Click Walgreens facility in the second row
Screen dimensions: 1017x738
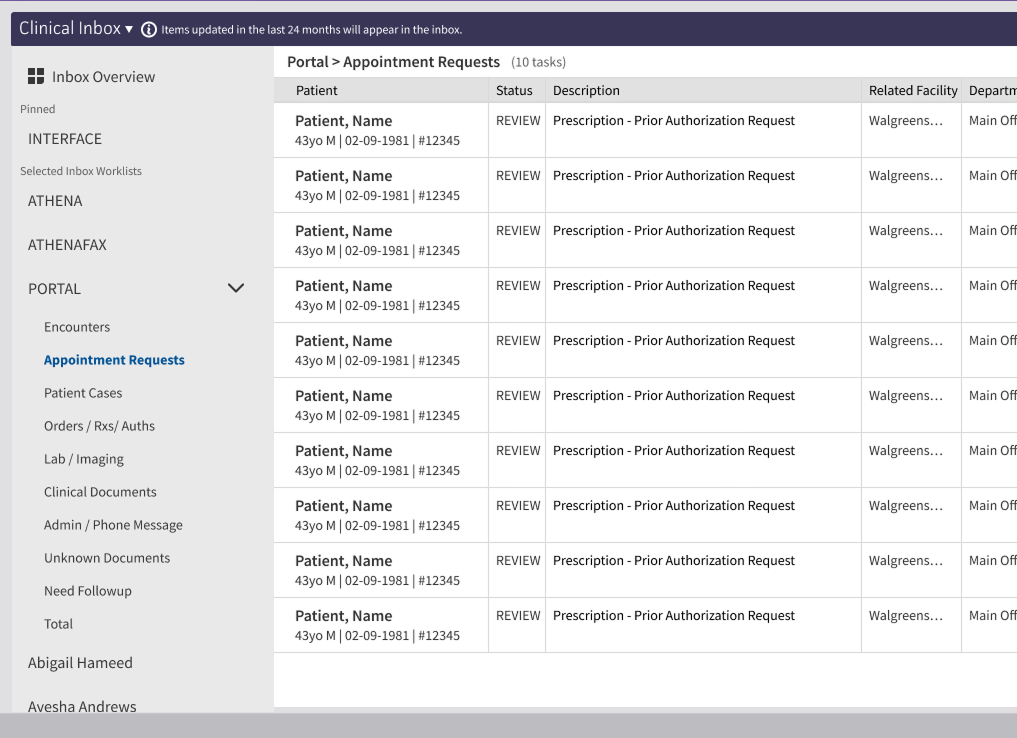[x=906, y=176]
